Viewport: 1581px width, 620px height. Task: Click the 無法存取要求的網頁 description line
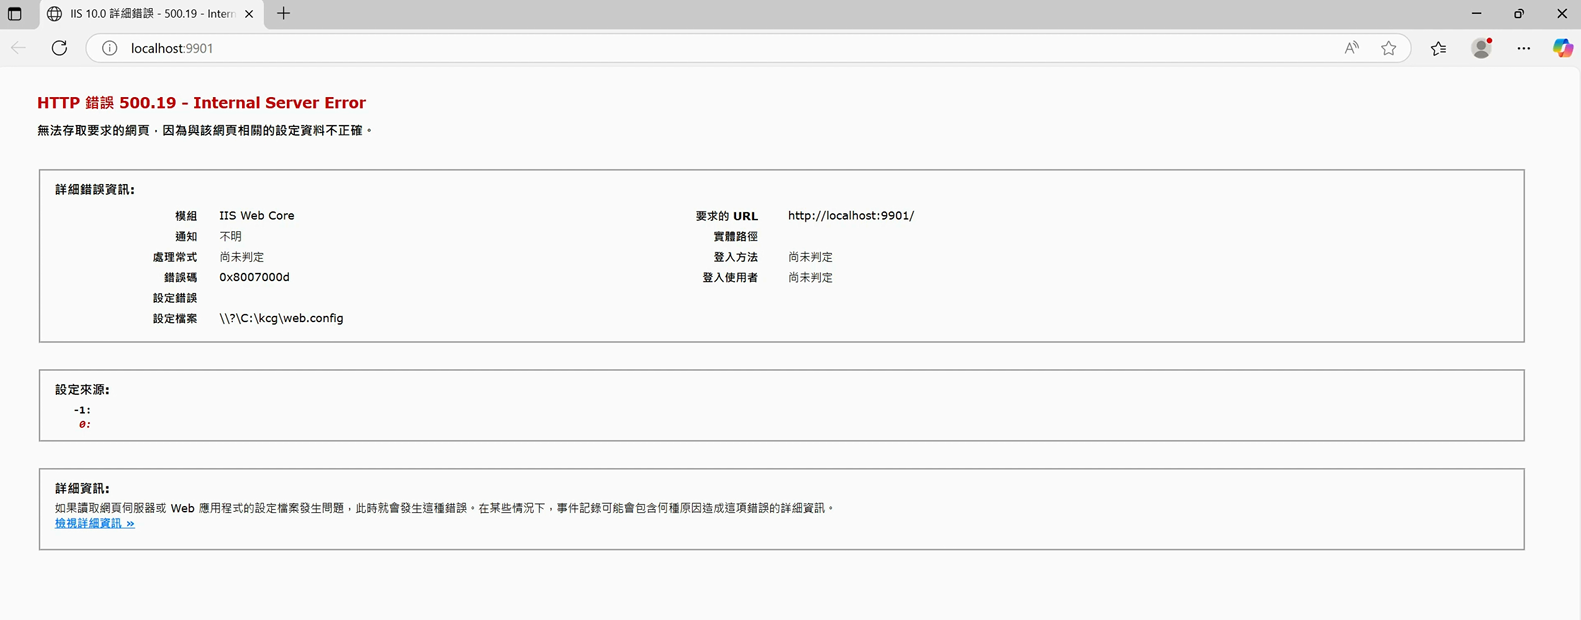coord(204,131)
